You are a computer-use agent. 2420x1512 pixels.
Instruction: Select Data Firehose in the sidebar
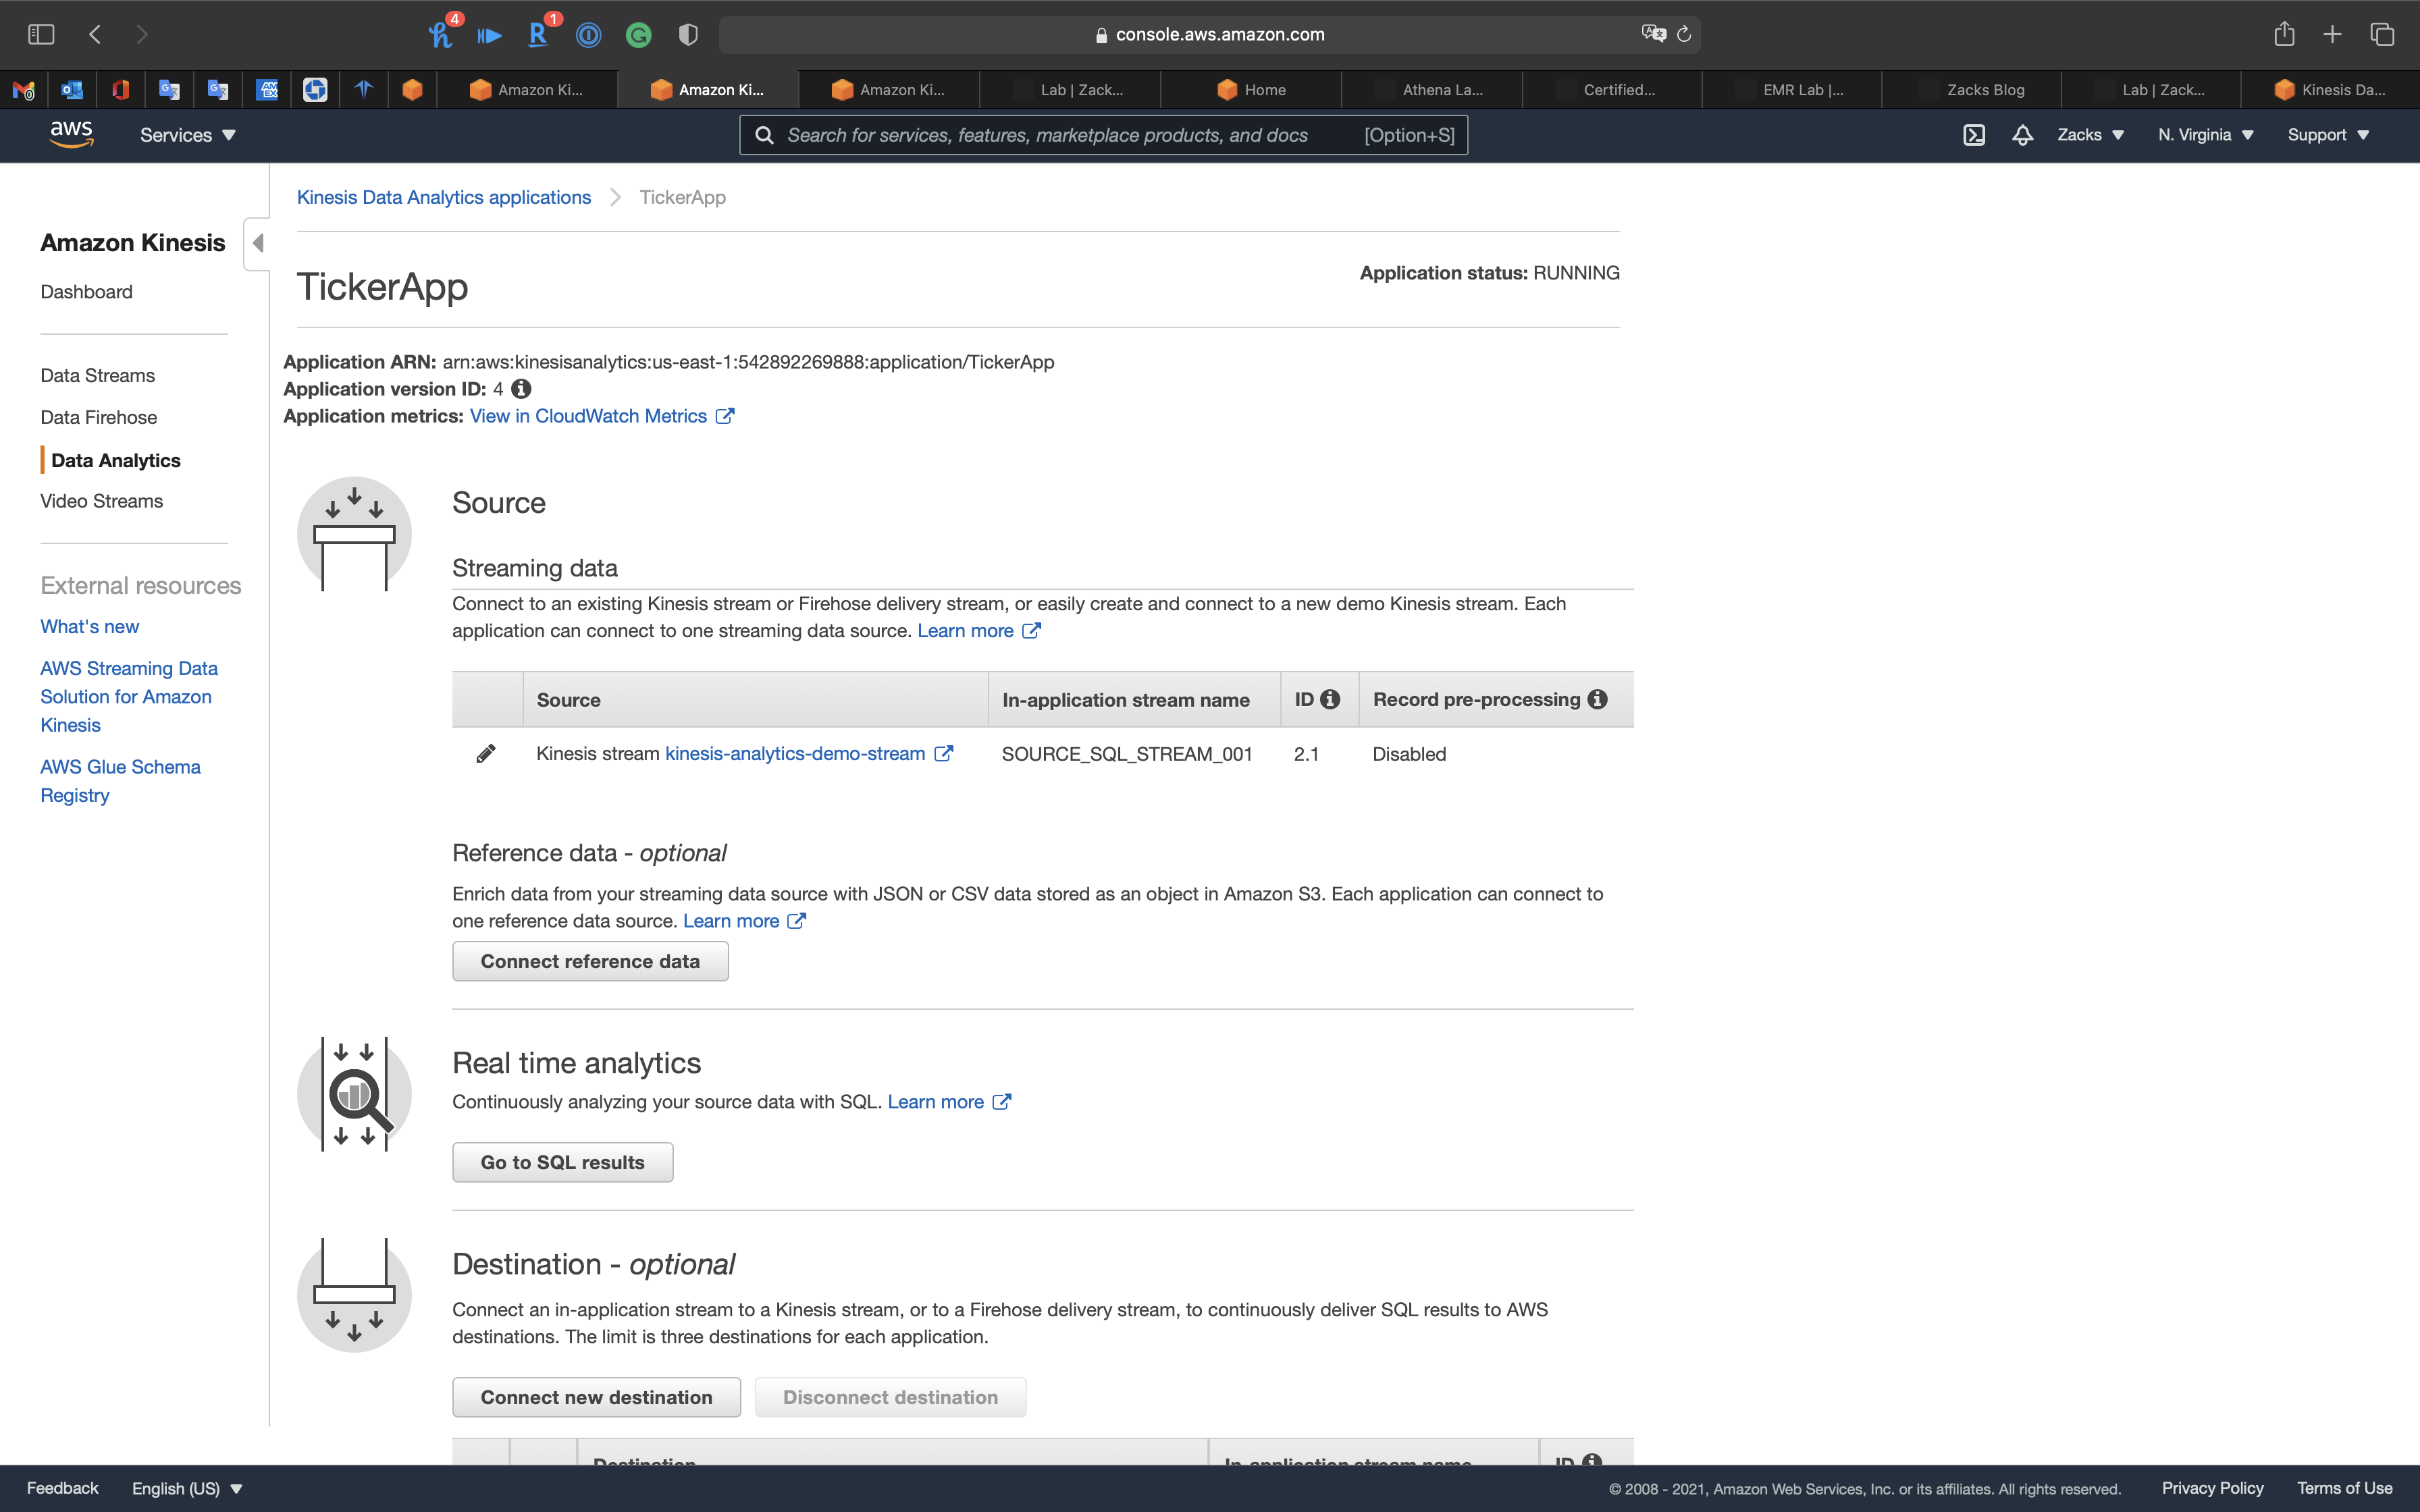click(x=98, y=417)
